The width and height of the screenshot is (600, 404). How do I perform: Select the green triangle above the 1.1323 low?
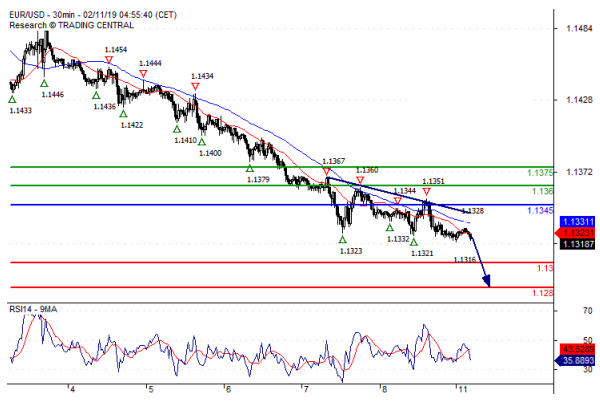[x=343, y=239]
